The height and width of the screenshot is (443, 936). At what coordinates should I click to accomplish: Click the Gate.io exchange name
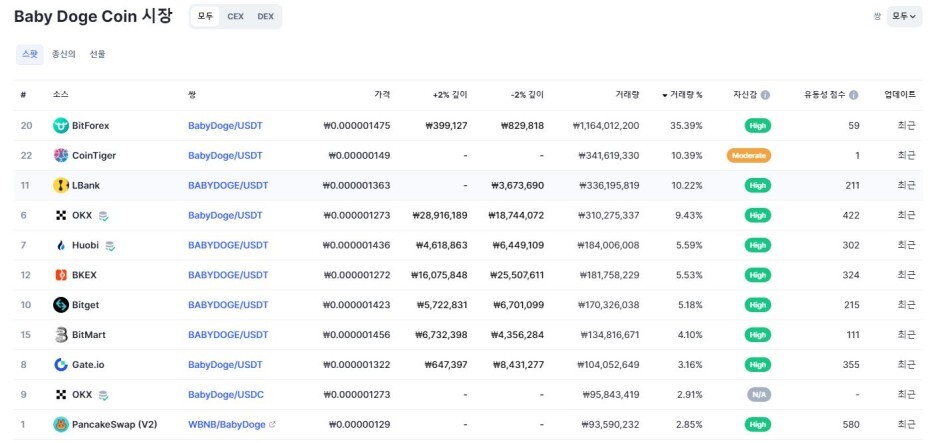(x=88, y=364)
